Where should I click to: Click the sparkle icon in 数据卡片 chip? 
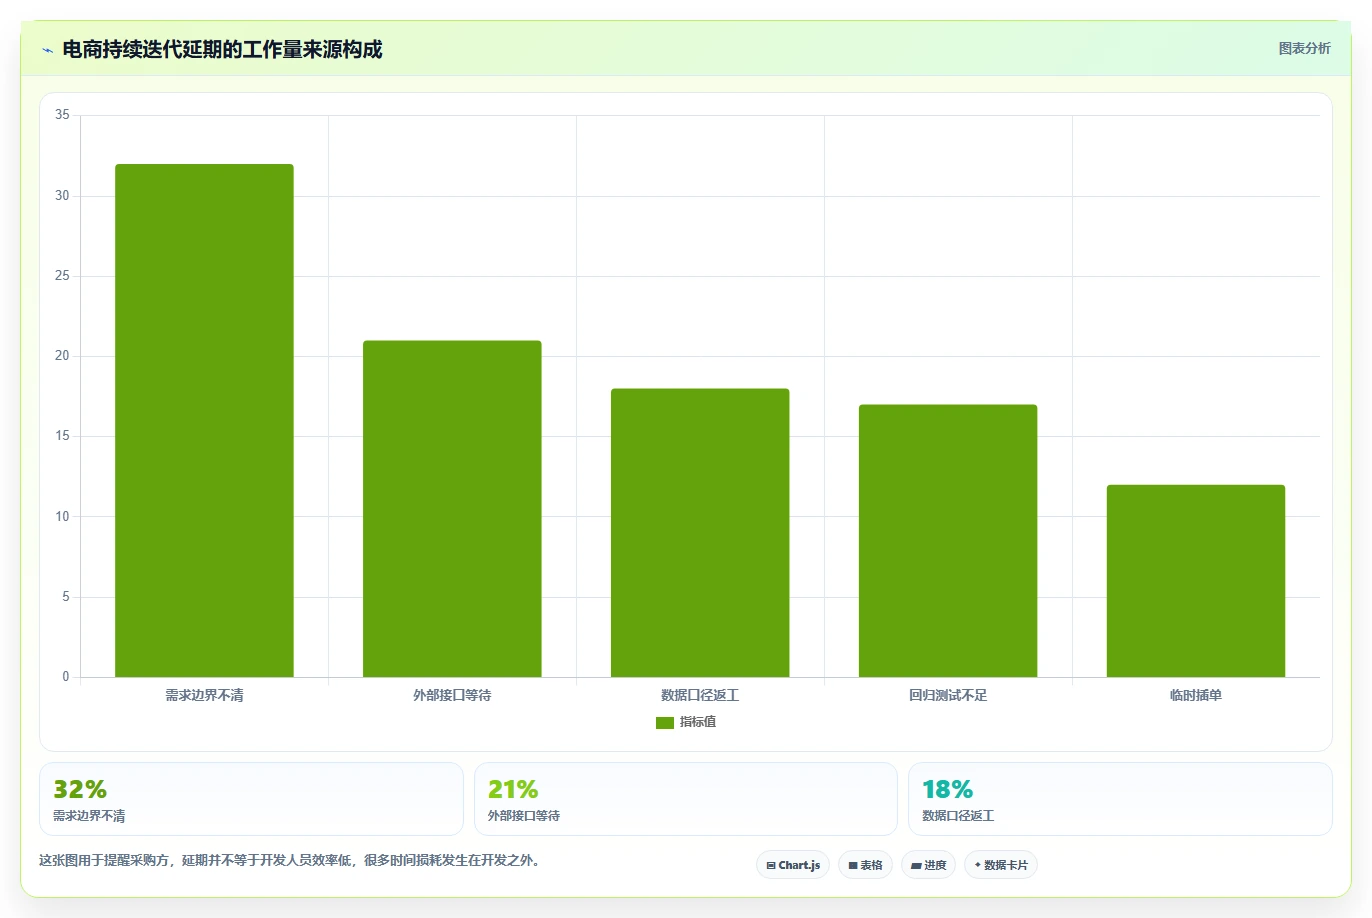[978, 865]
